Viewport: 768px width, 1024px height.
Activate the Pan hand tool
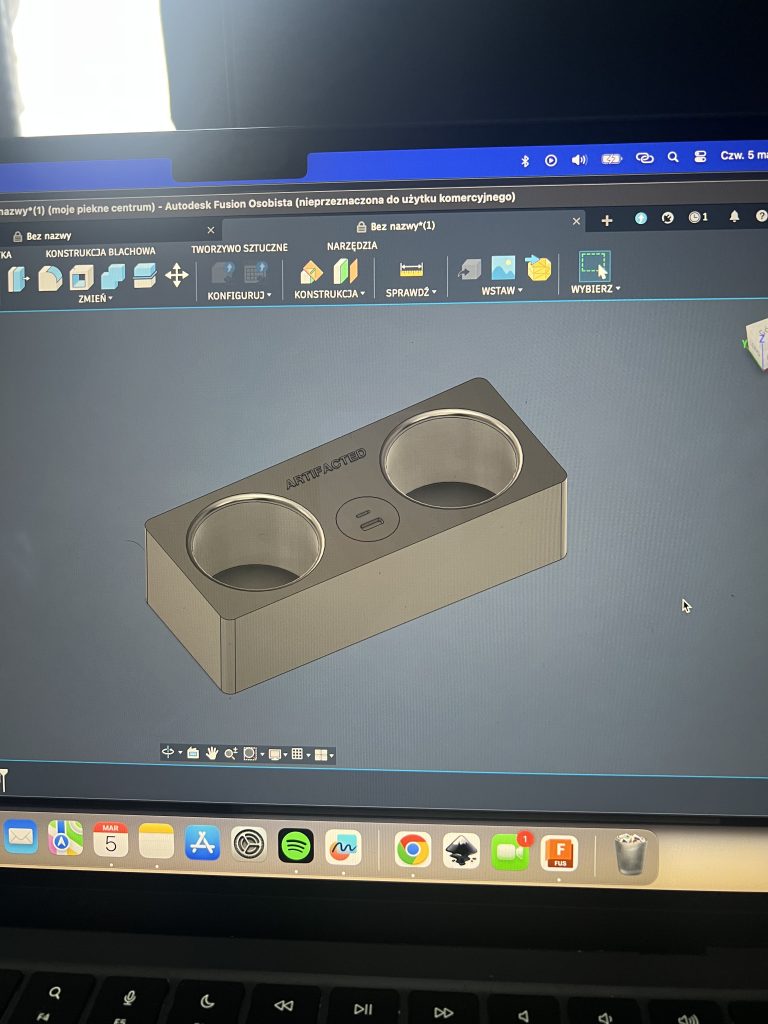(x=212, y=753)
